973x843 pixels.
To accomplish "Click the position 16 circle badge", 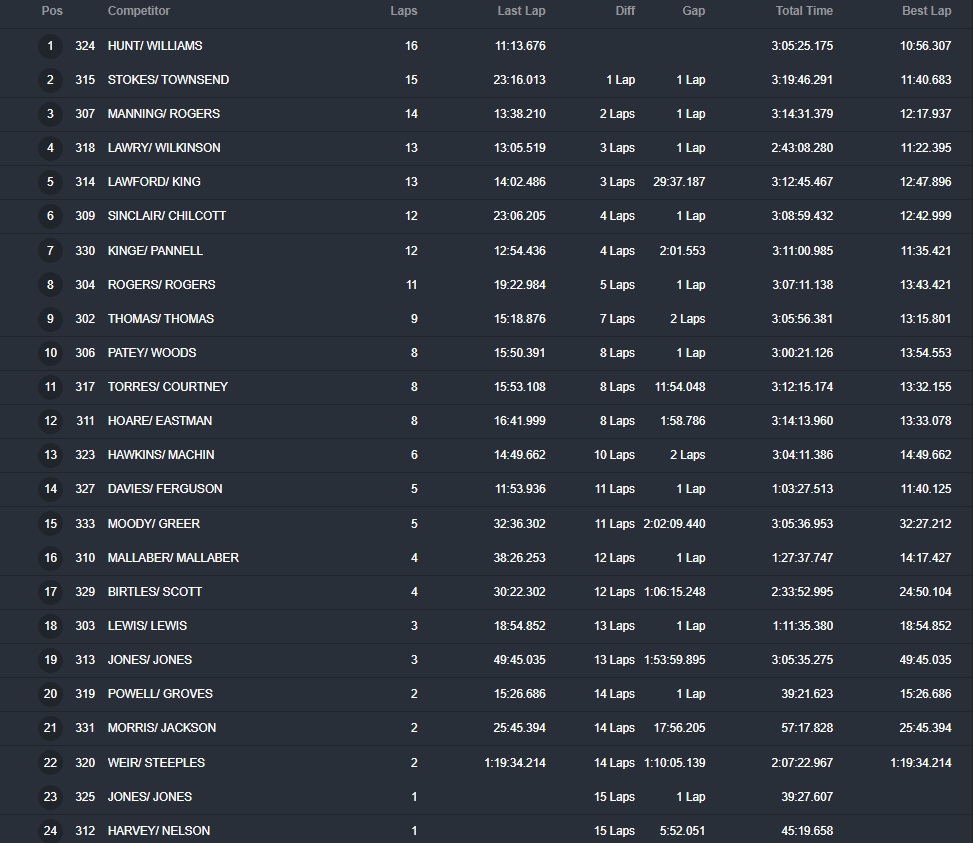I will 51,558.
